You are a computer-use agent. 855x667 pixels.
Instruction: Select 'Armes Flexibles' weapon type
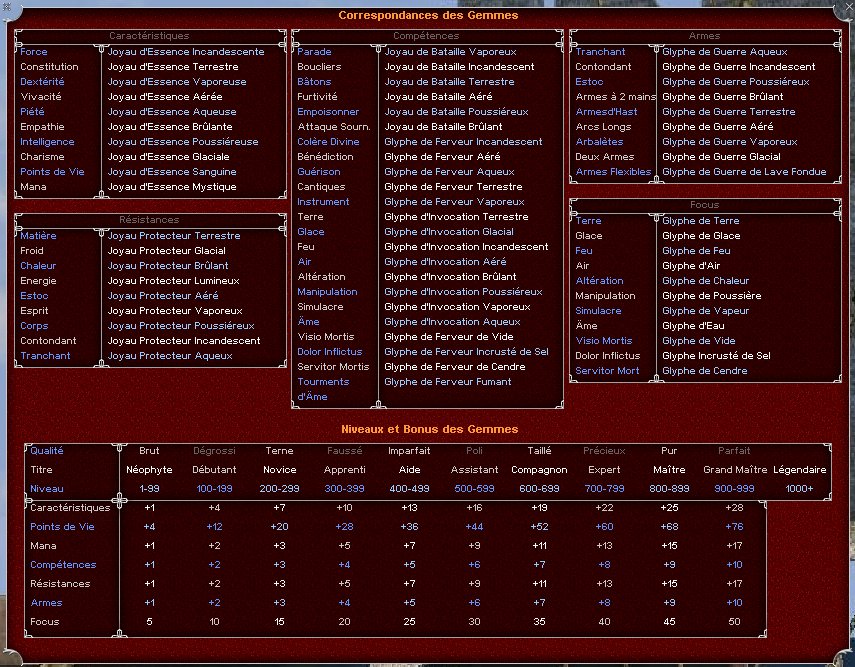pyautogui.click(x=613, y=172)
